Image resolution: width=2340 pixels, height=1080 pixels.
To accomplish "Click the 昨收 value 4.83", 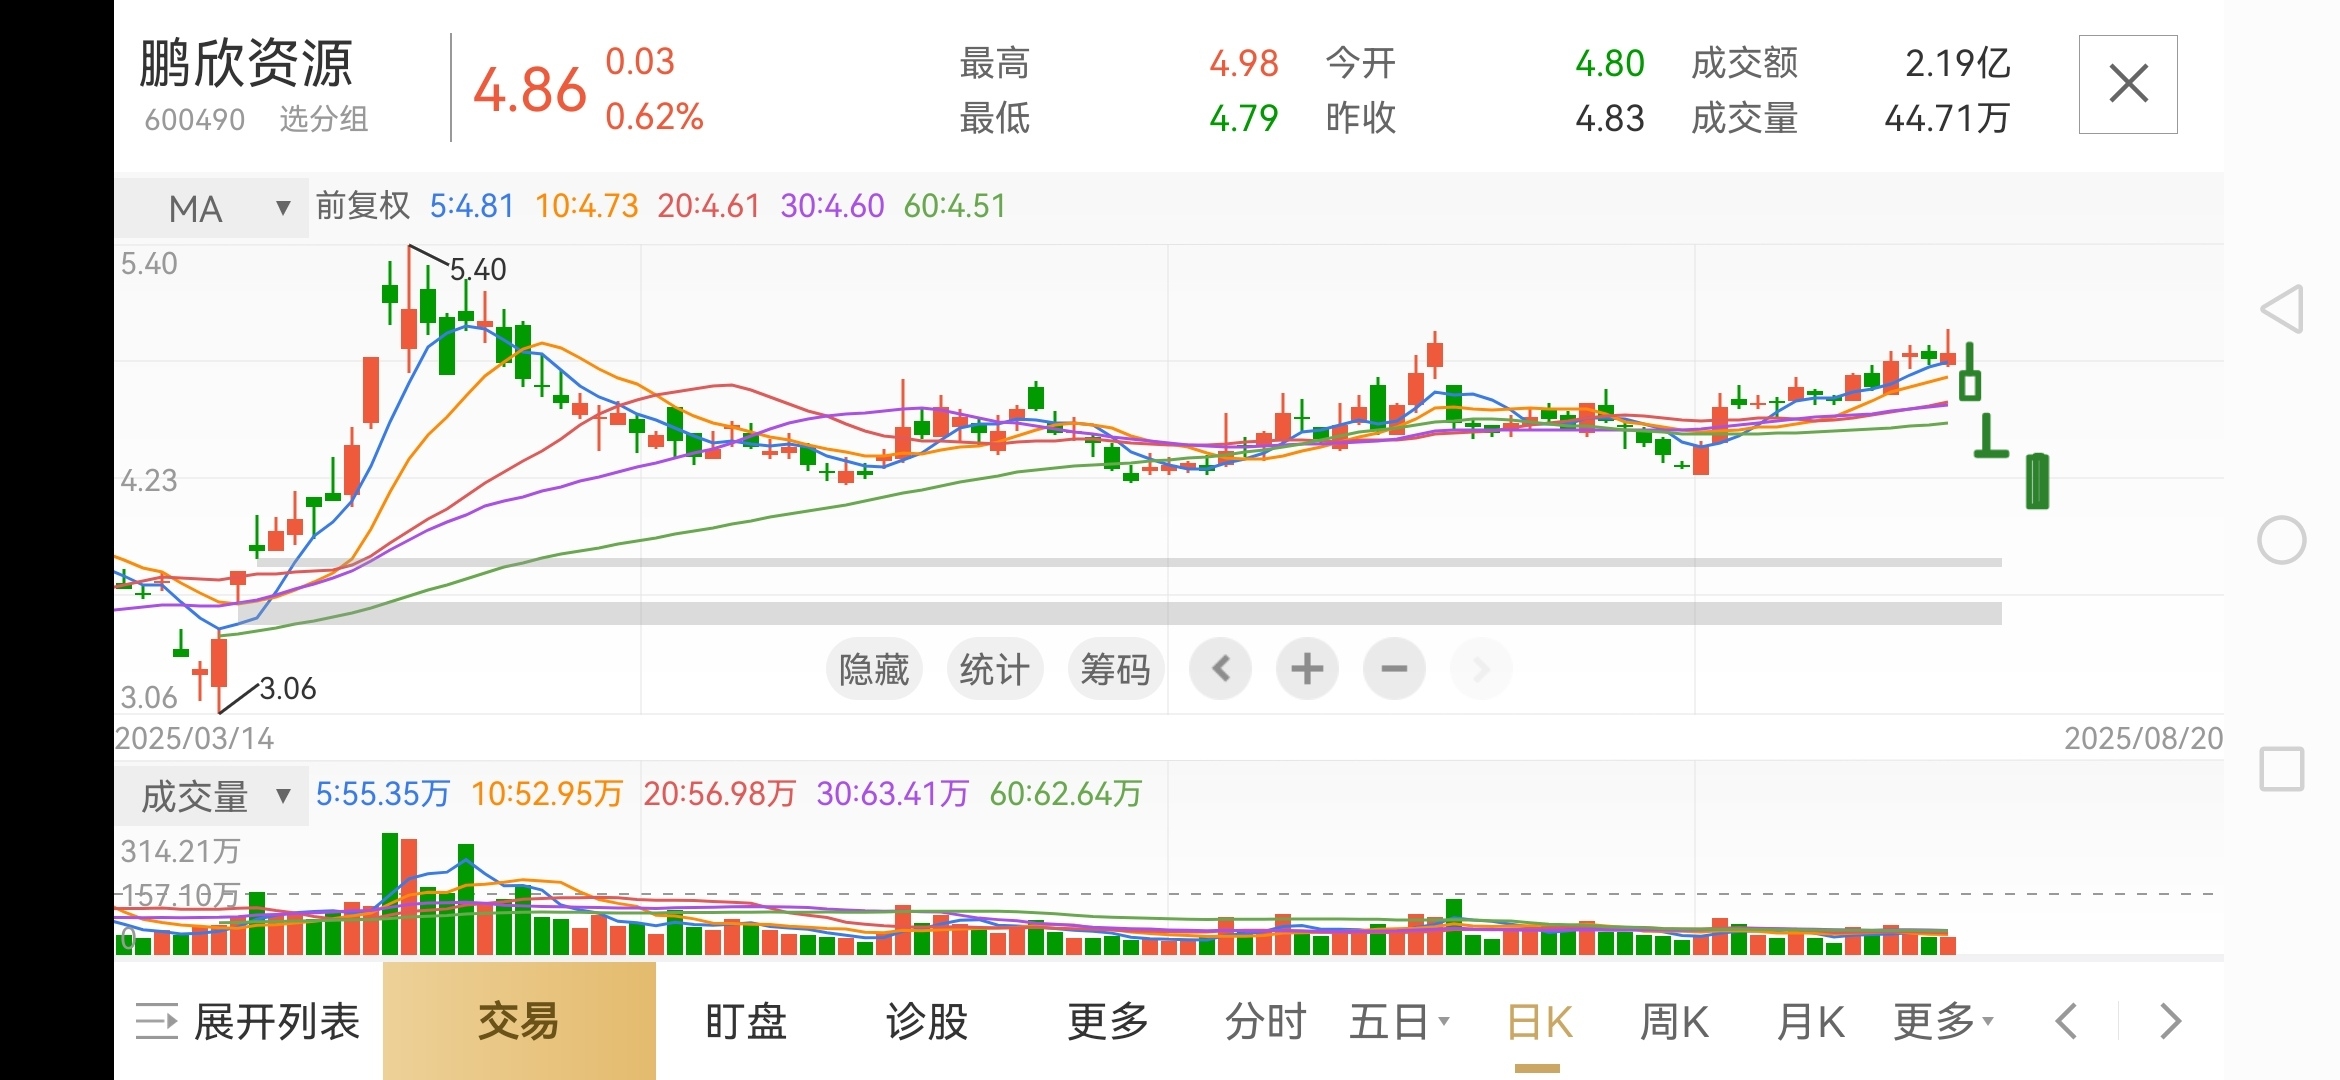I will pos(1610,118).
